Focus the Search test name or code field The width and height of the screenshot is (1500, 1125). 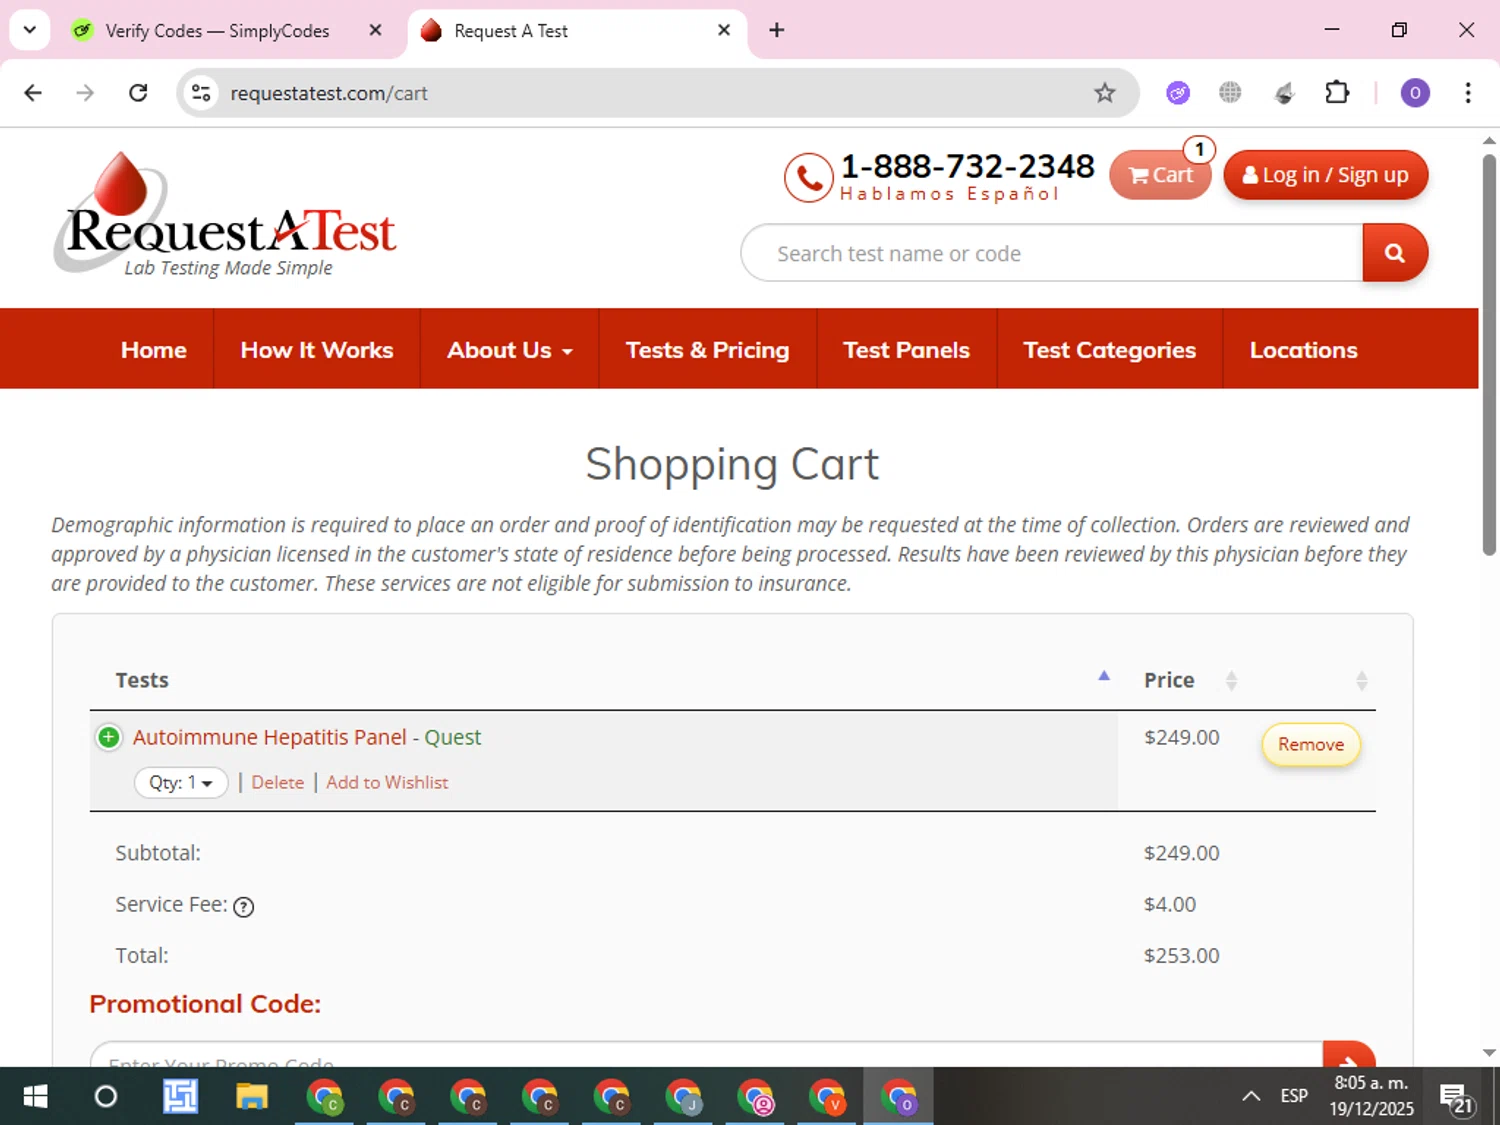(1052, 253)
